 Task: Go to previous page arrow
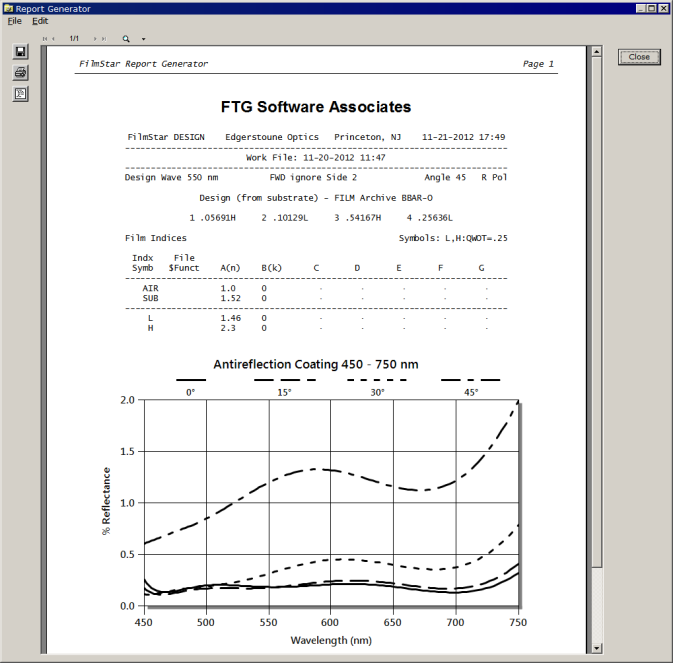click(53, 39)
